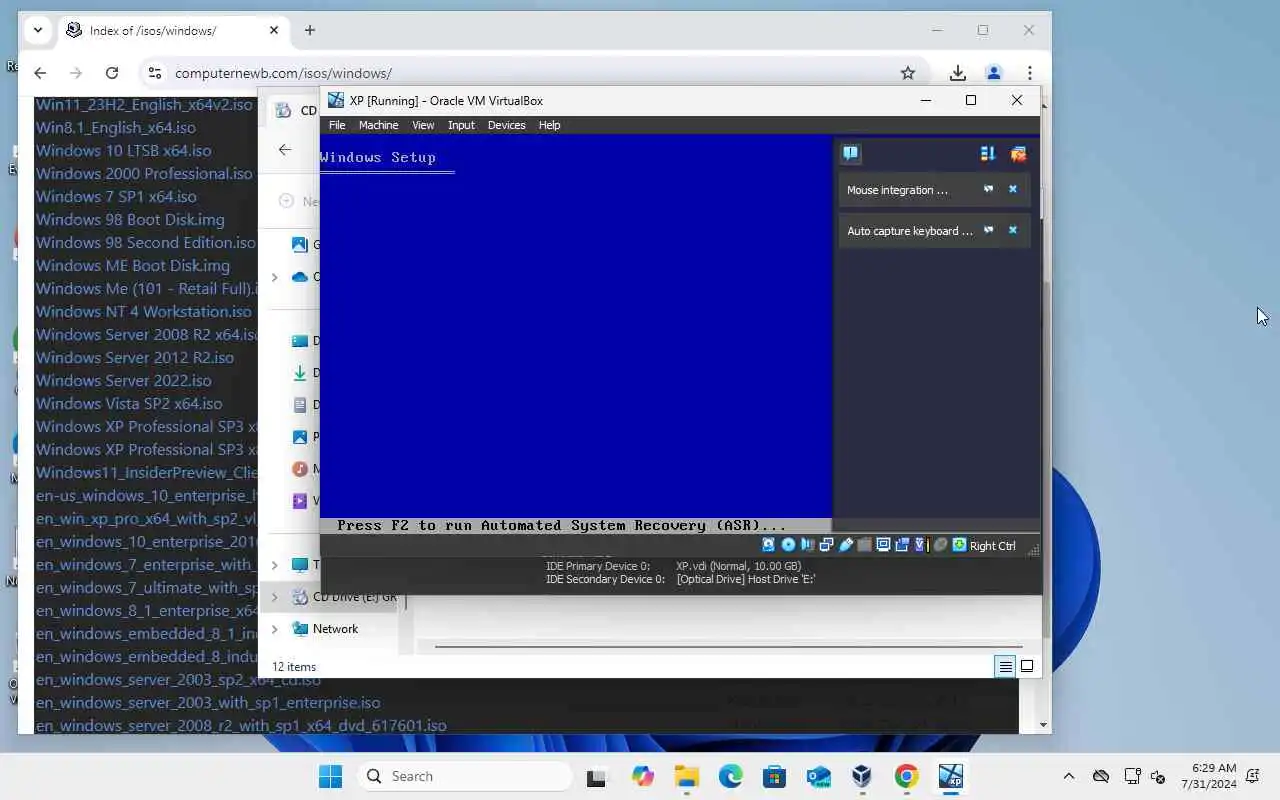Screen dimensions: 1280x800
Task: Click the recording status indicator
Action: 902,545
